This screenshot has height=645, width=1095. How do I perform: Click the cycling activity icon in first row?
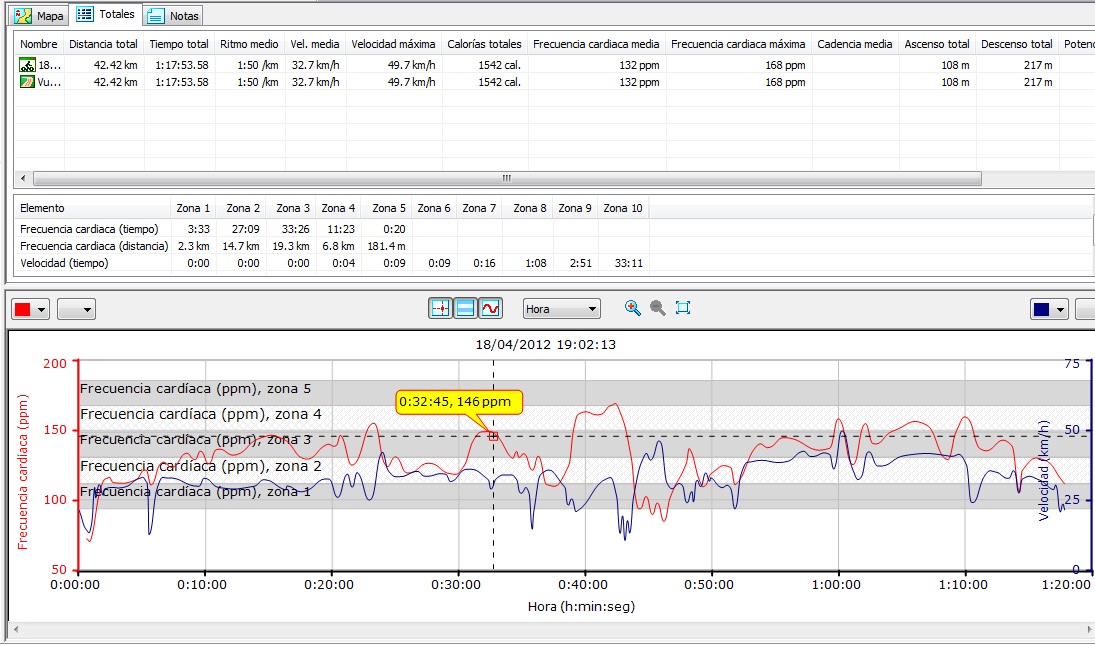27,65
